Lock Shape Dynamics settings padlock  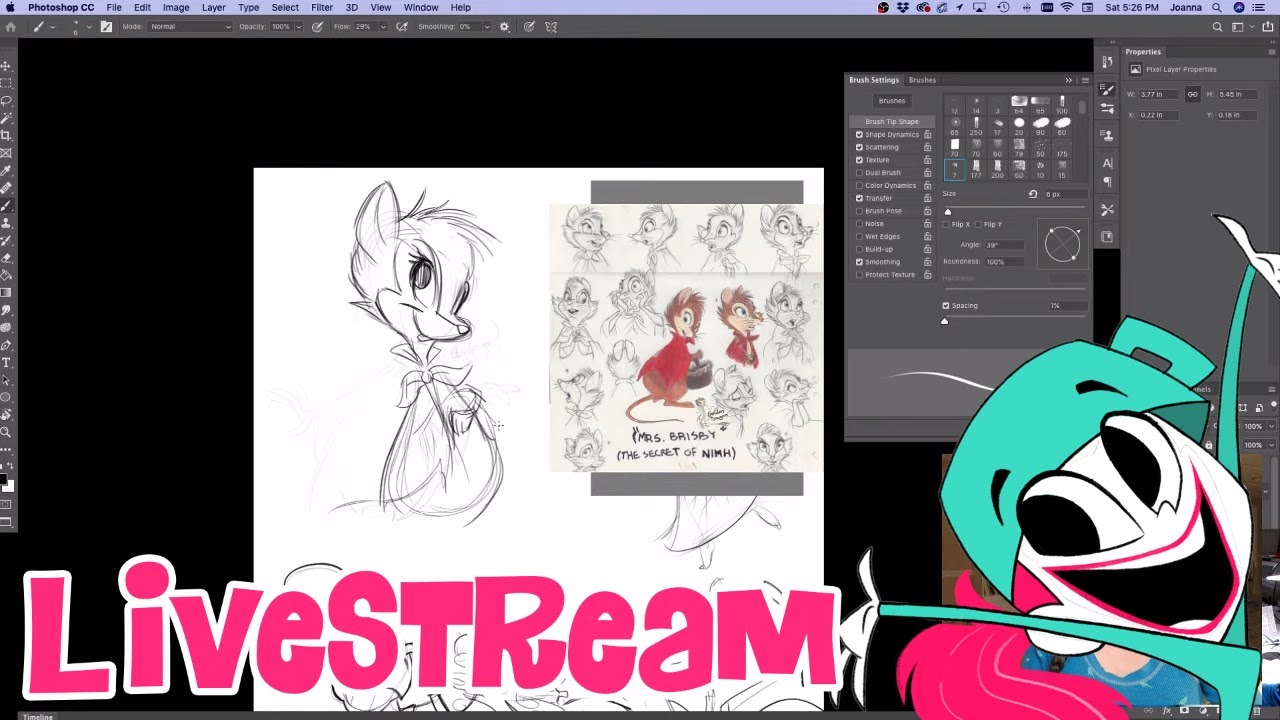tap(928, 134)
